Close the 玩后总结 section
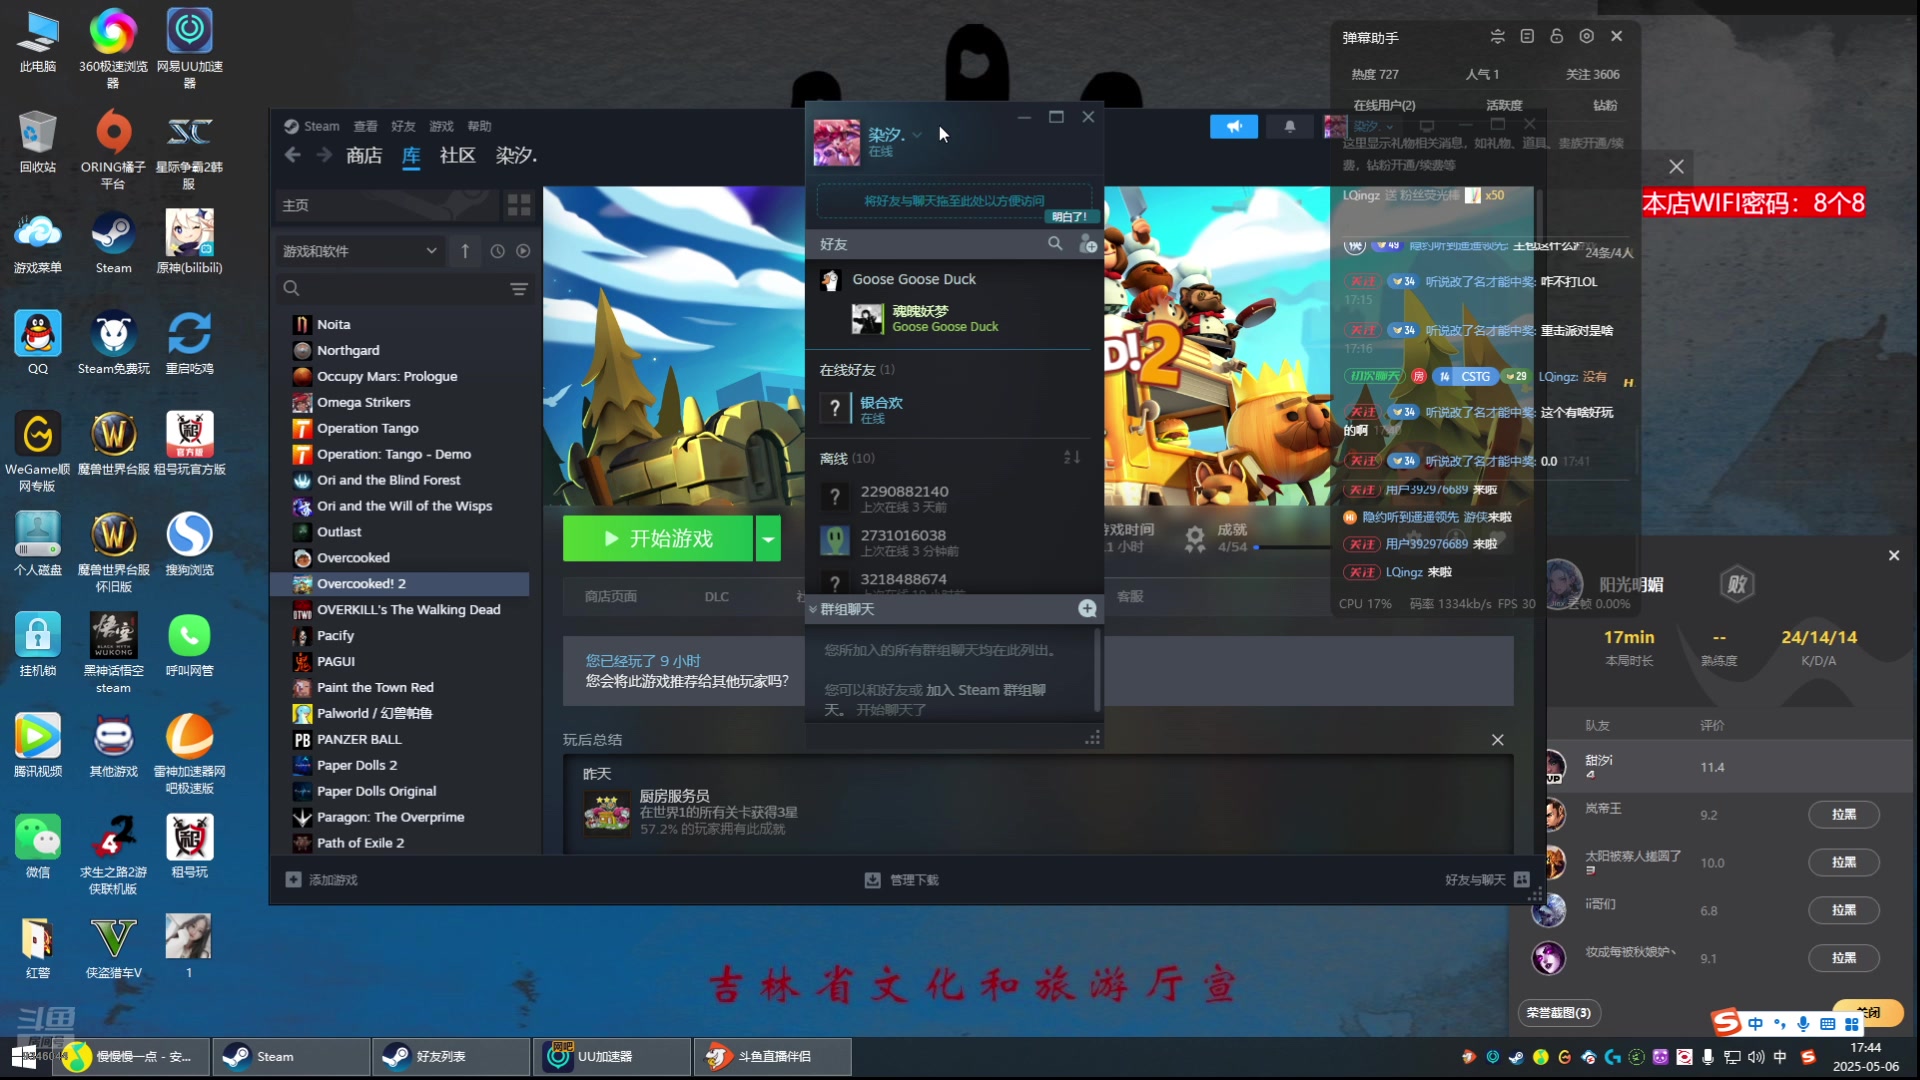 [x=1497, y=740]
